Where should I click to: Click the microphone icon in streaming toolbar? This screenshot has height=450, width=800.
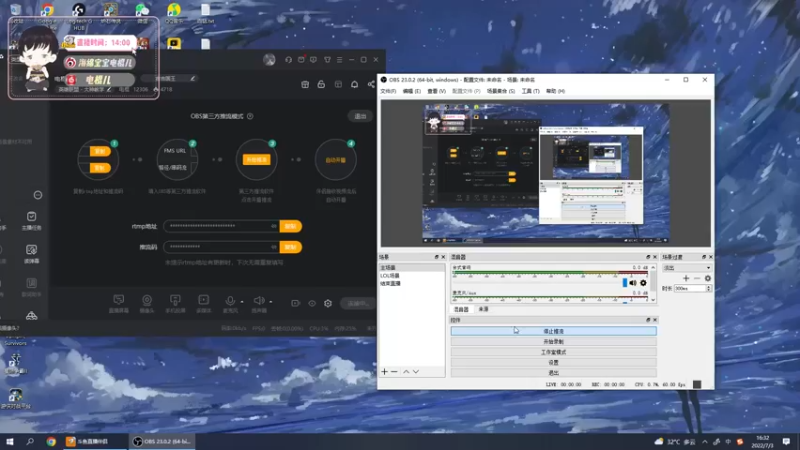pos(230,303)
